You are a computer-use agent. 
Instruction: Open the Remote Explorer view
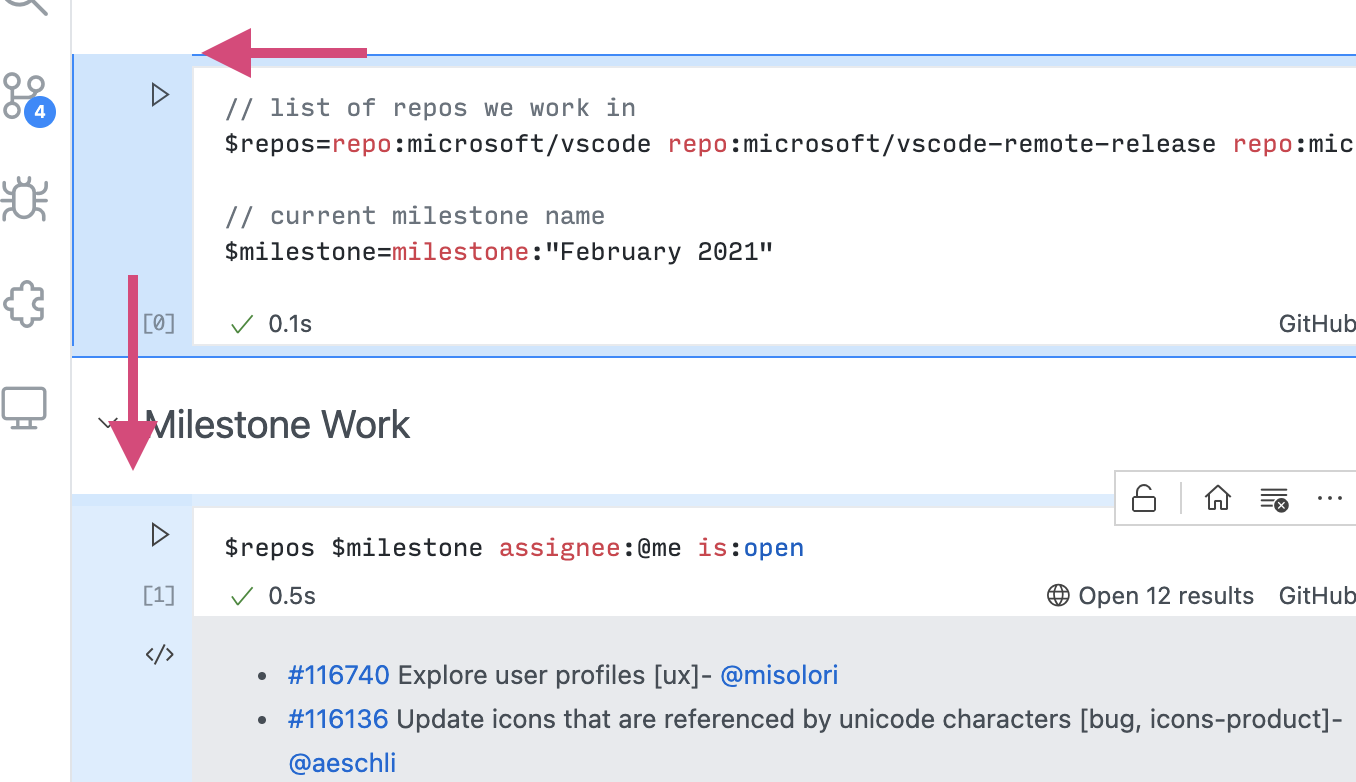tap(28, 405)
